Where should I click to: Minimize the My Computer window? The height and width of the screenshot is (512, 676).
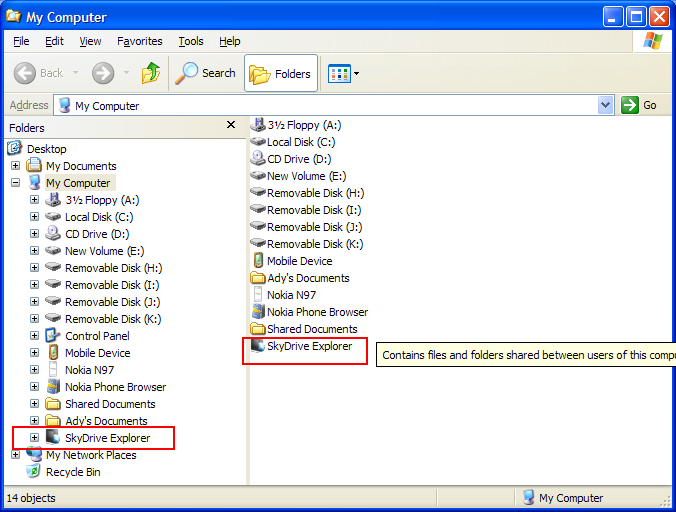tap(613, 17)
